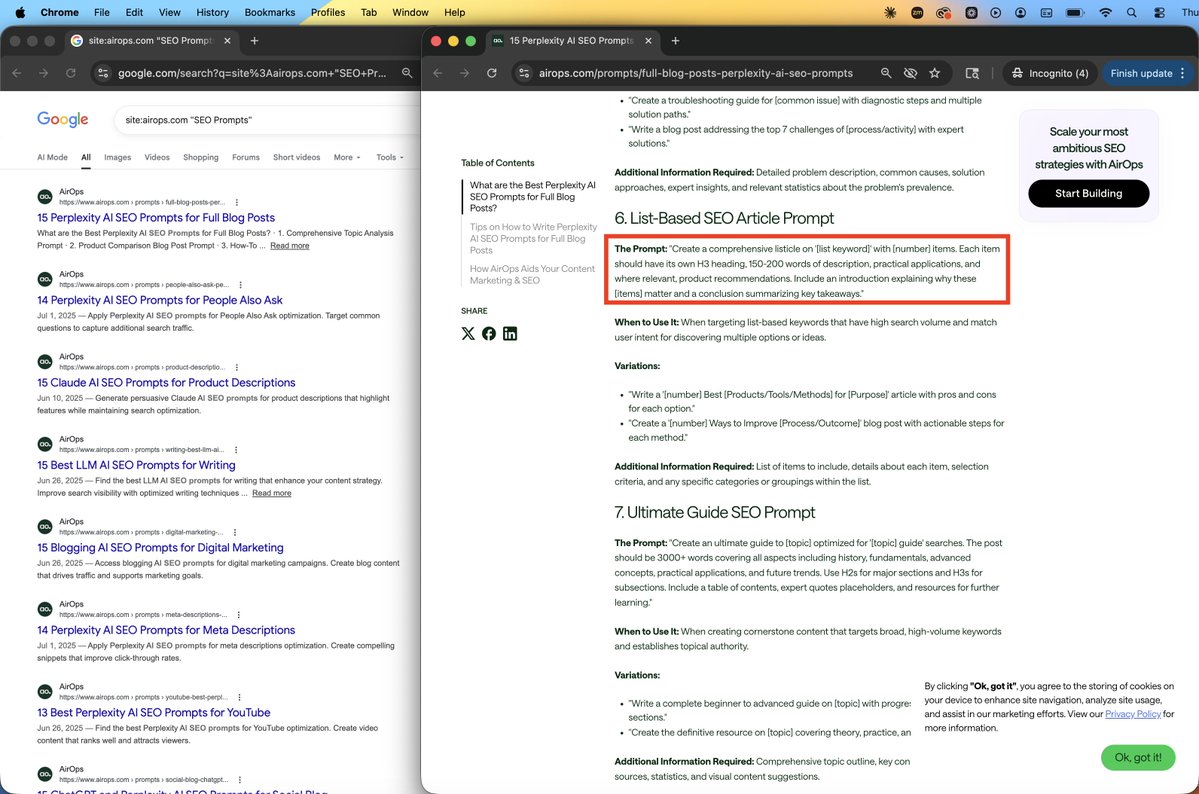The image size is (1199, 794).
Task: Open Spotlight search in menu bar
Action: pos(1132,12)
